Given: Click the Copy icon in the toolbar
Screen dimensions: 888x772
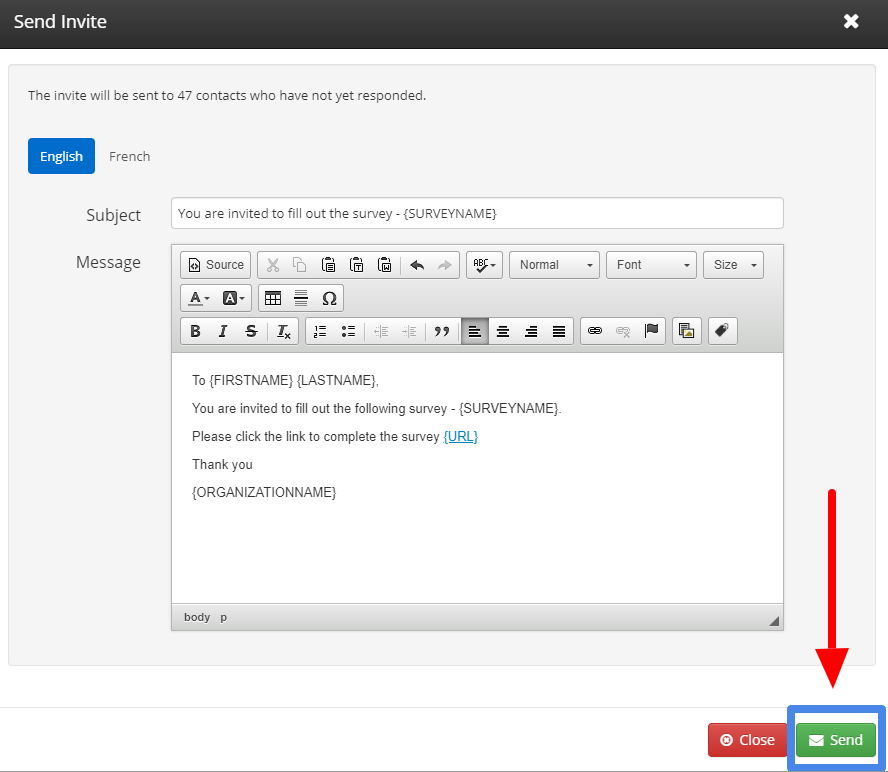Looking at the screenshot, I should pos(300,265).
